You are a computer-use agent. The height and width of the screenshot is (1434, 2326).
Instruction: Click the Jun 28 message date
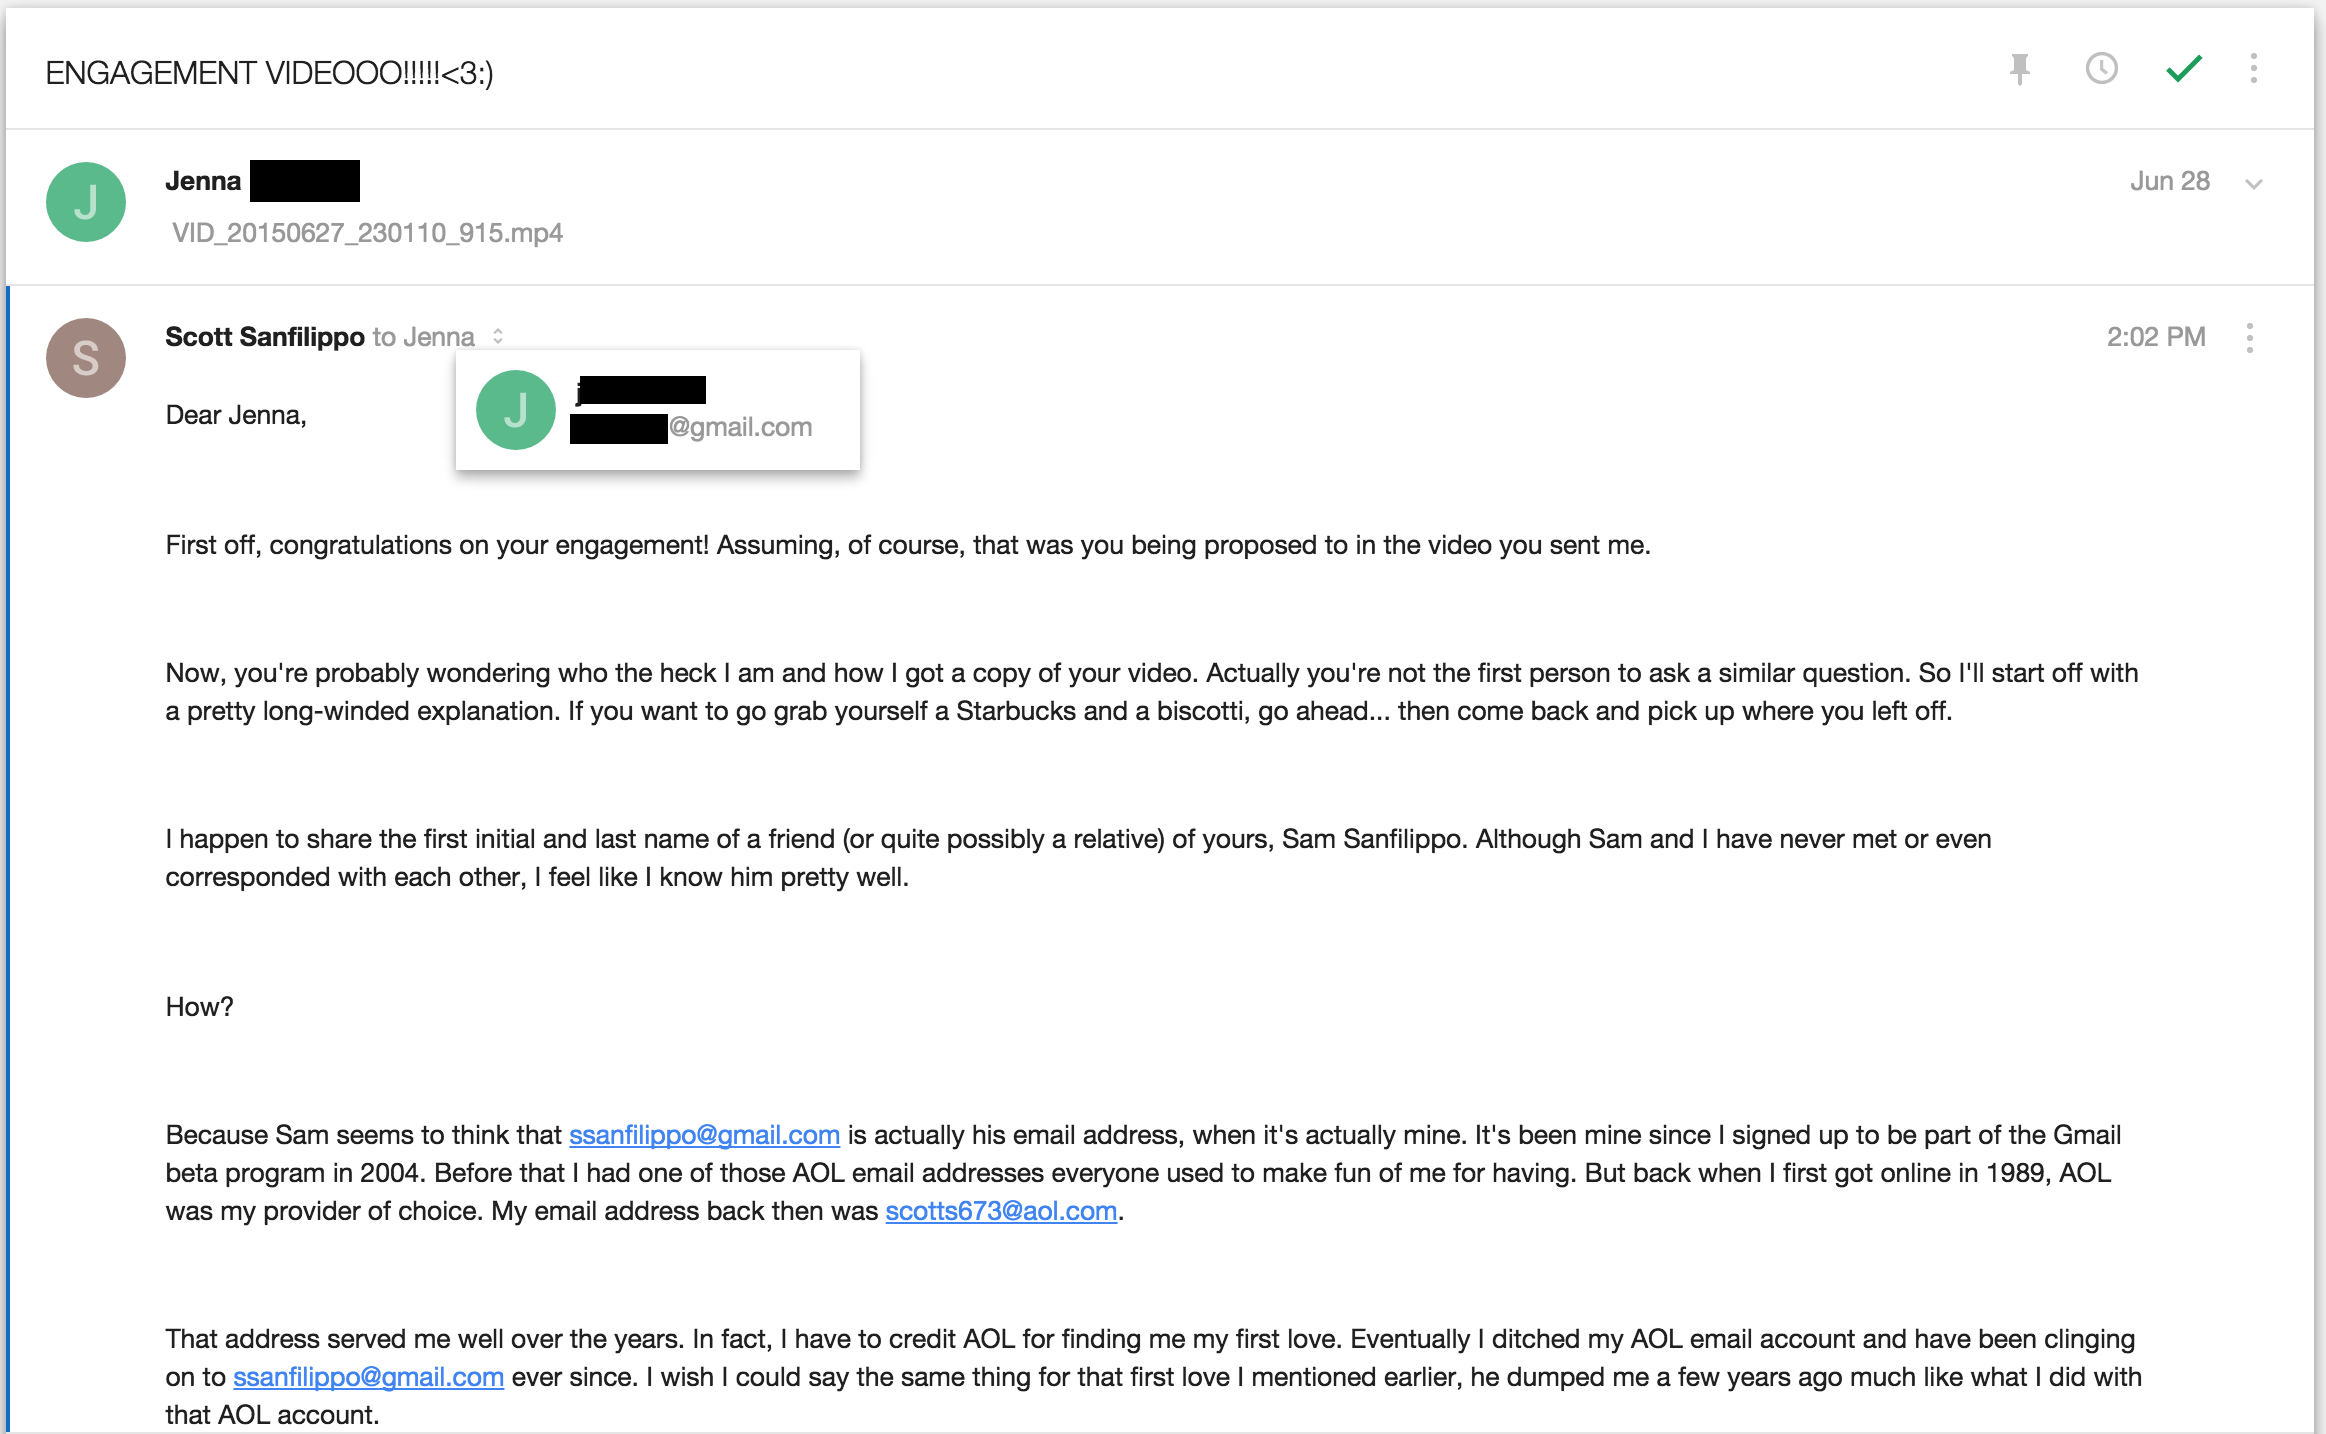click(x=2169, y=181)
